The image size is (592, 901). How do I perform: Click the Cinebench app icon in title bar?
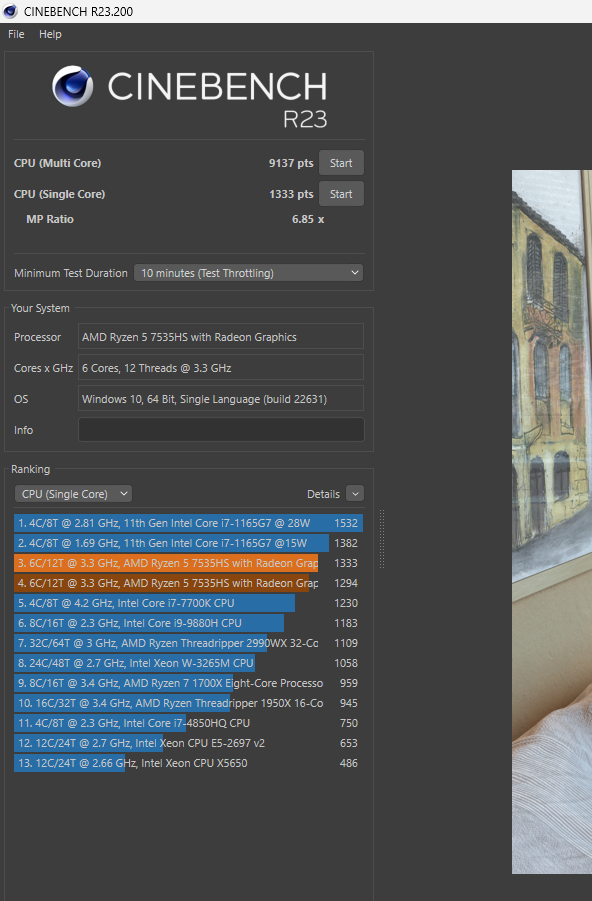coord(10,11)
